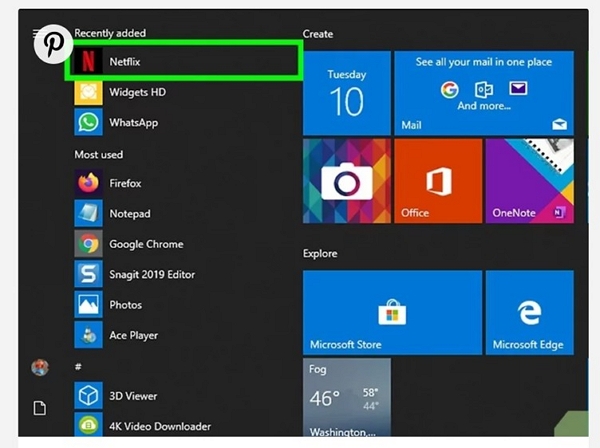
Task: Click the Pinterest save button
Action: pyautogui.click(x=53, y=44)
